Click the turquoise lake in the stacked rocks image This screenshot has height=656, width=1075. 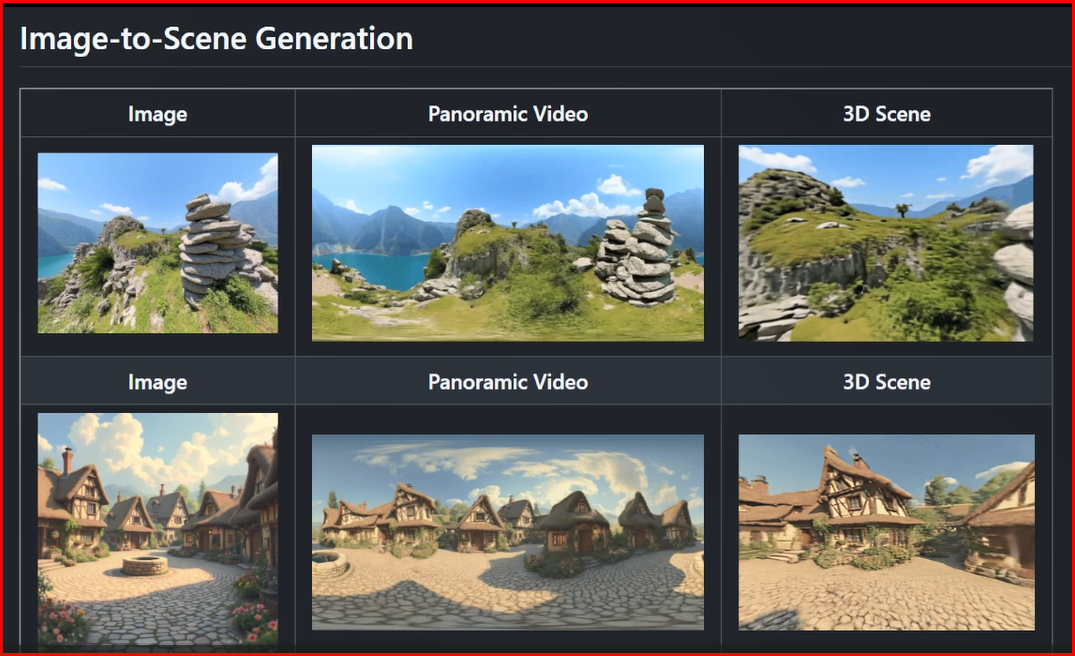[55, 265]
